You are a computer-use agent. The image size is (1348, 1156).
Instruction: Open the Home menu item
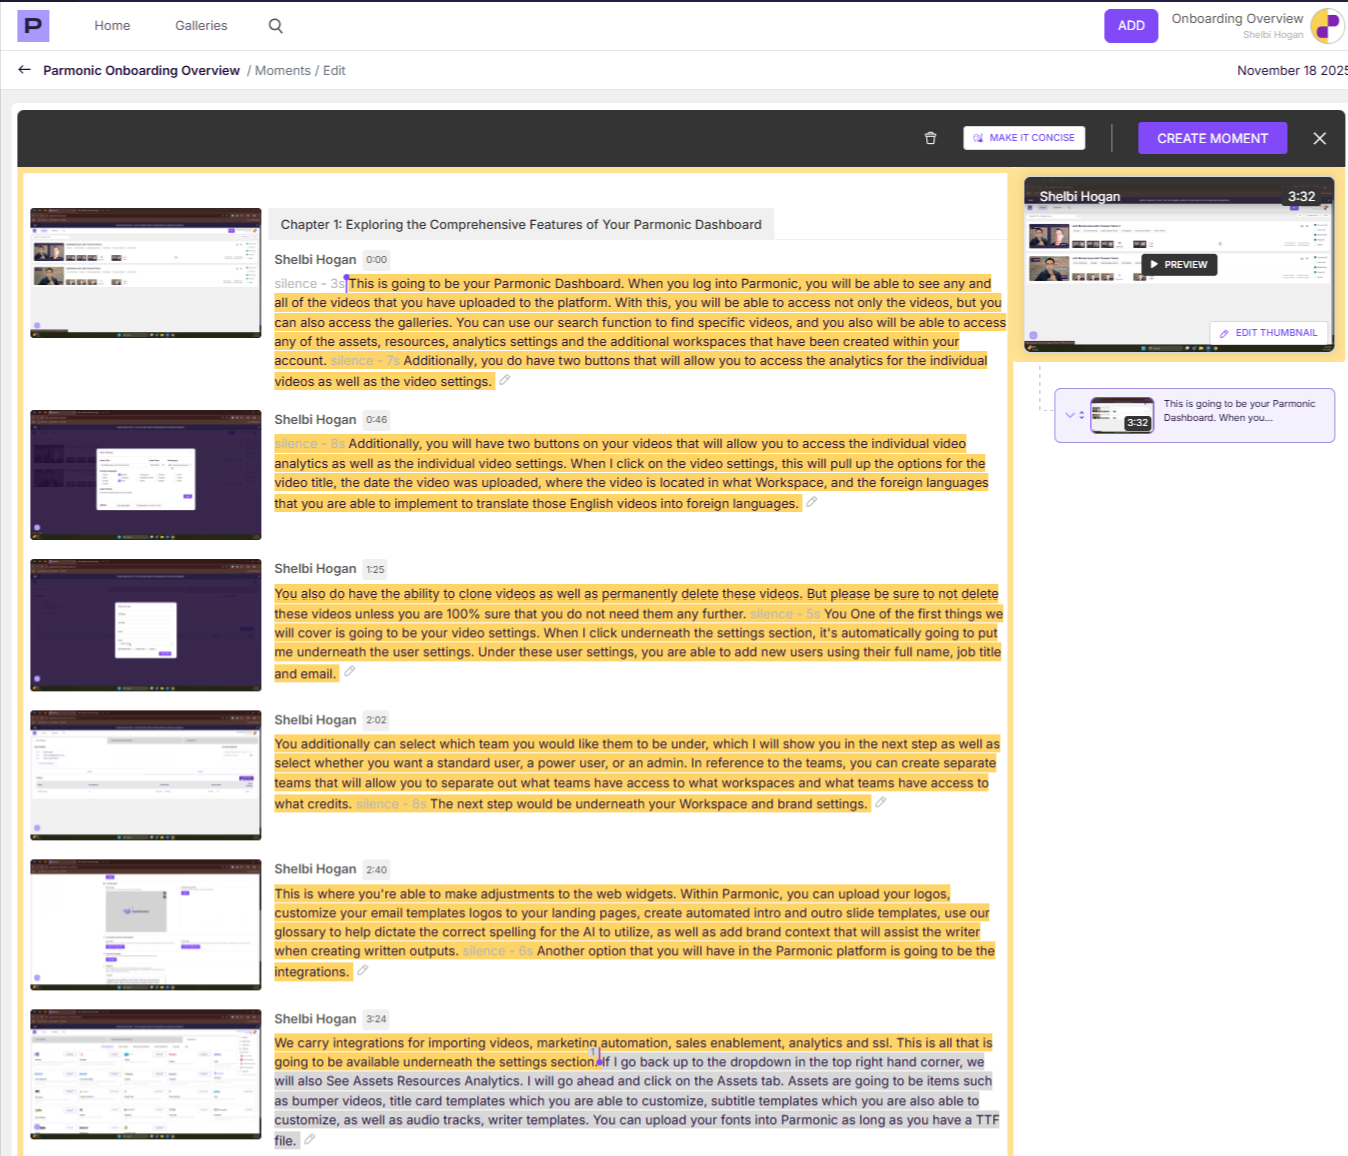112,26
